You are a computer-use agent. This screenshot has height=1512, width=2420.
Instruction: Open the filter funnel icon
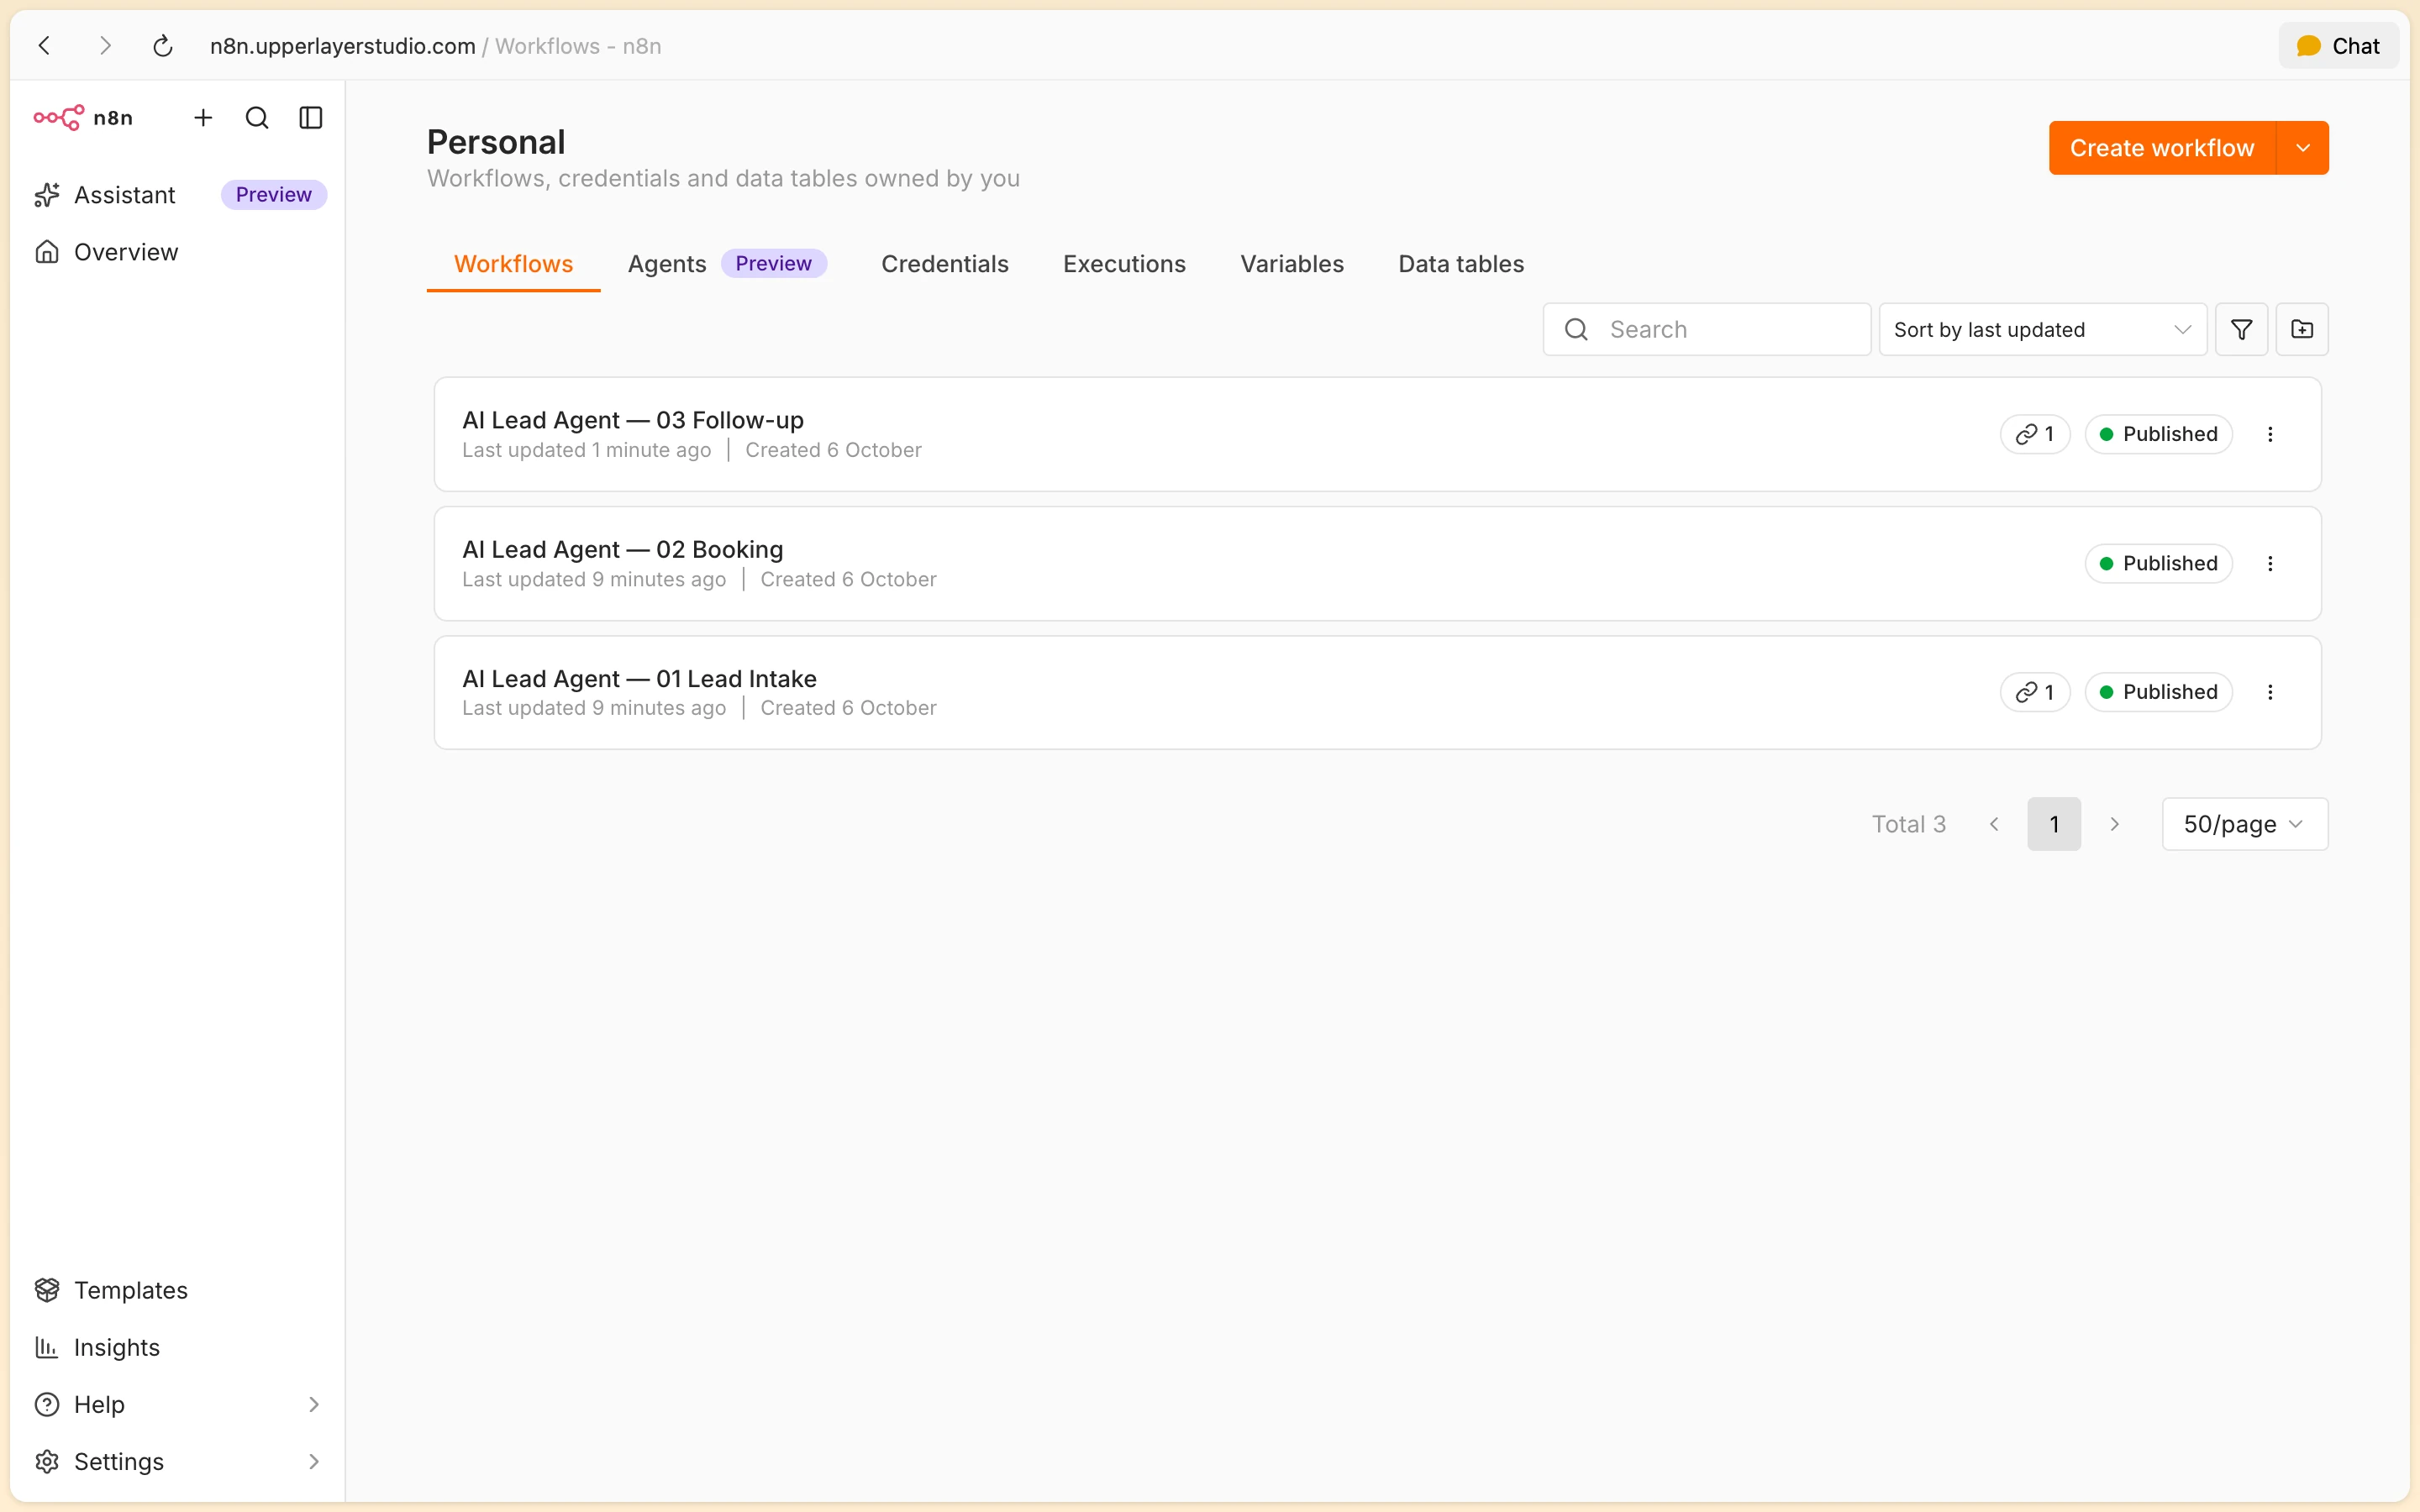pyautogui.click(x=2241, y=329)
